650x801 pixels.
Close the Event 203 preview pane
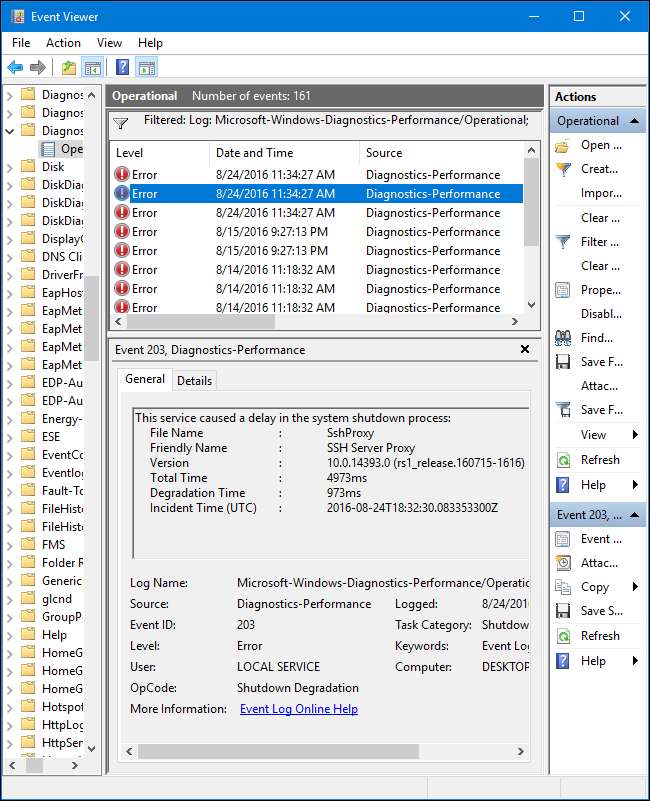click(x=525, y=350)
